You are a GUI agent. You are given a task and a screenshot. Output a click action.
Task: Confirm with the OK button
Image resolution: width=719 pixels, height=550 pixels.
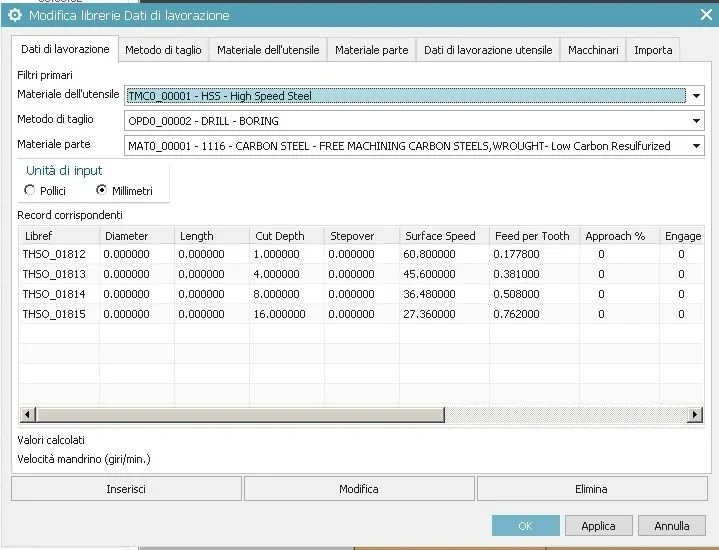[x=525, y=526]
